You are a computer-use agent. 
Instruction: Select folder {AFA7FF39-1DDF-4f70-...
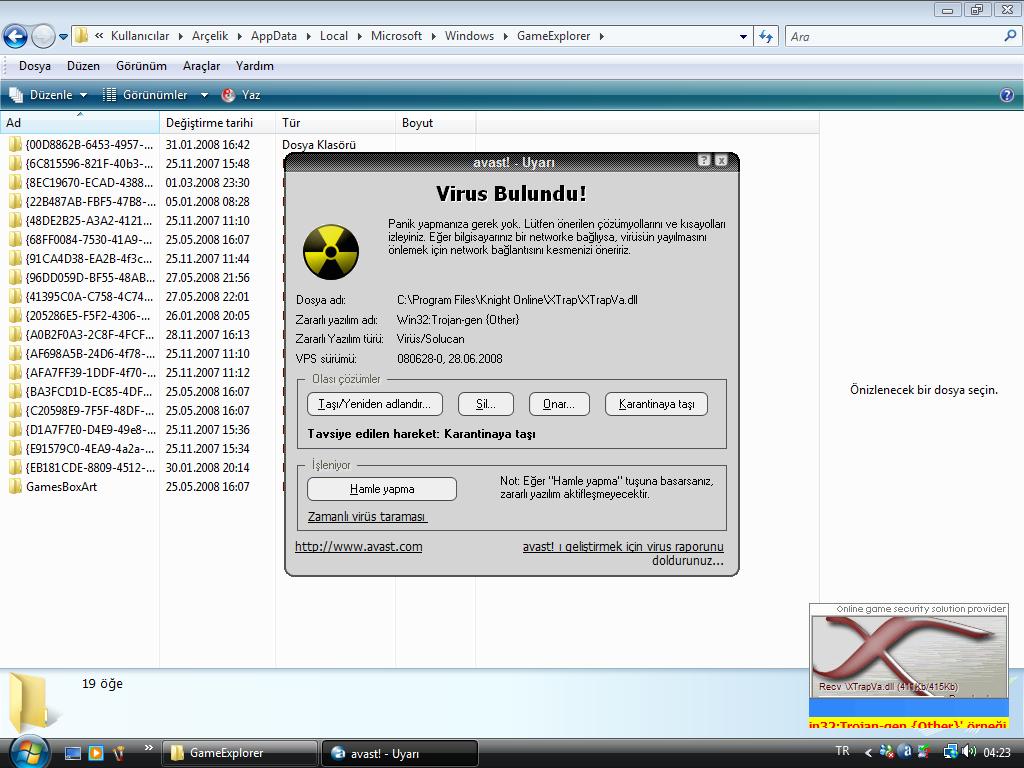(82, 373)
